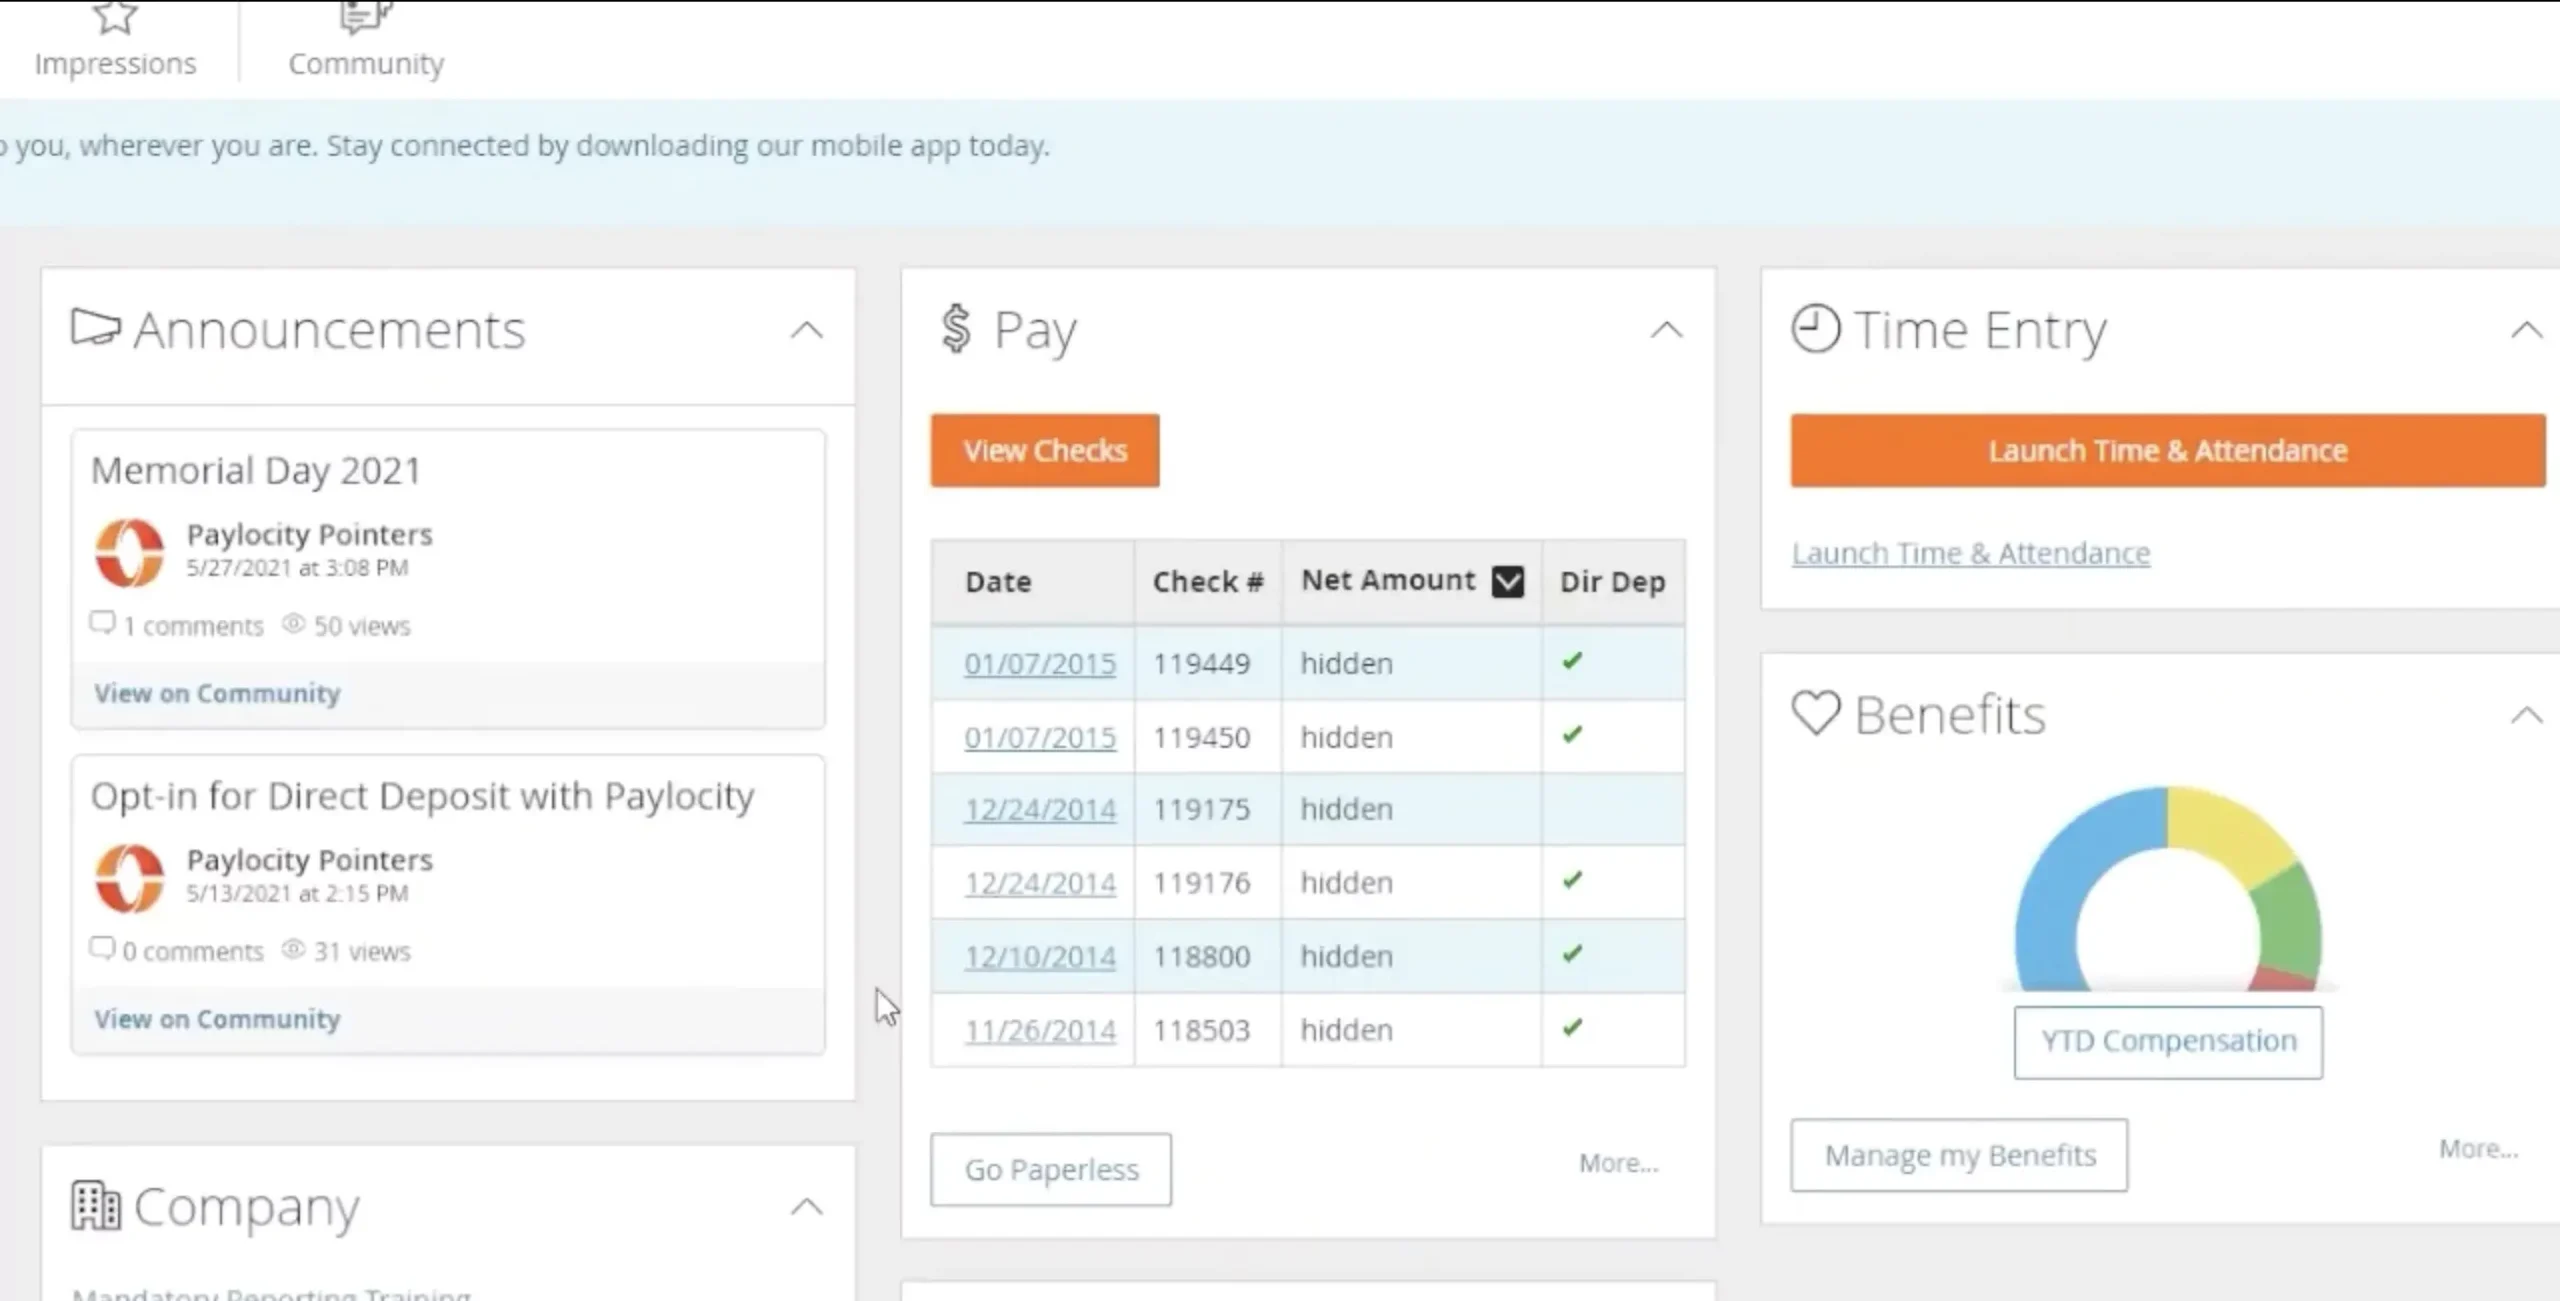Open the Net Amount sort dropdown

tap(1509, 580)
